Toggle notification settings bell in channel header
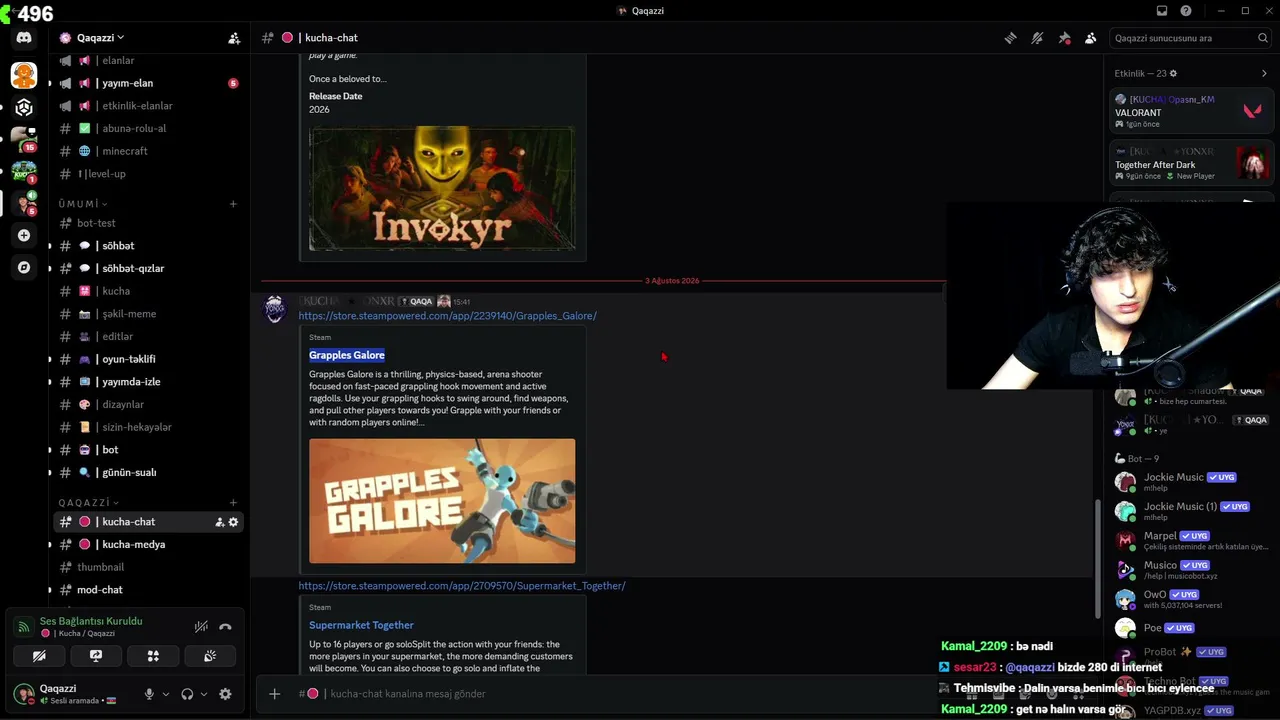1280x720 pixels. 1037,38
